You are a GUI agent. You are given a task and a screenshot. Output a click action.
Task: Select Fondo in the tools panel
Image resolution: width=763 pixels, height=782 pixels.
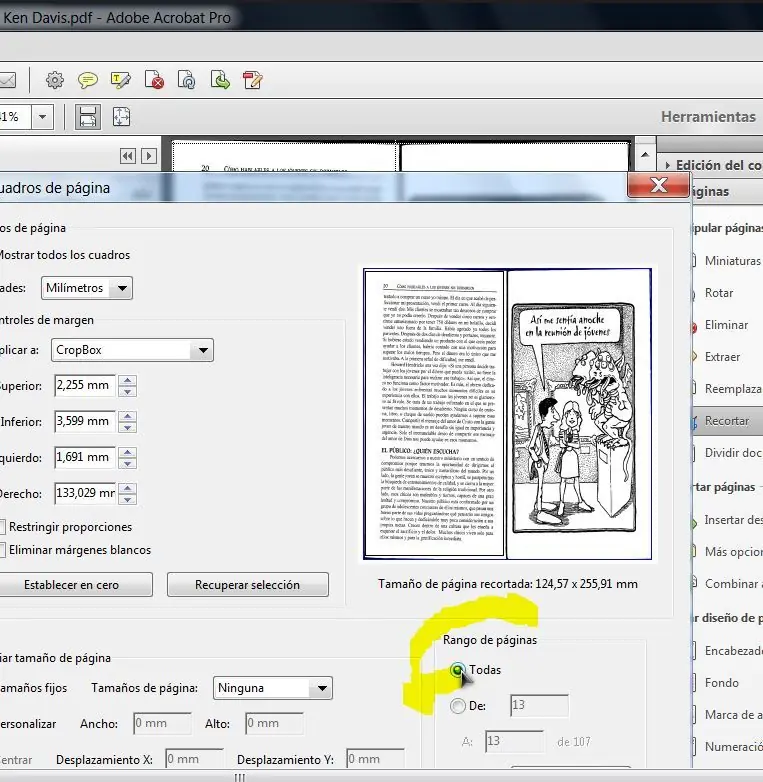pyautogui.click(x=722, y=683)
